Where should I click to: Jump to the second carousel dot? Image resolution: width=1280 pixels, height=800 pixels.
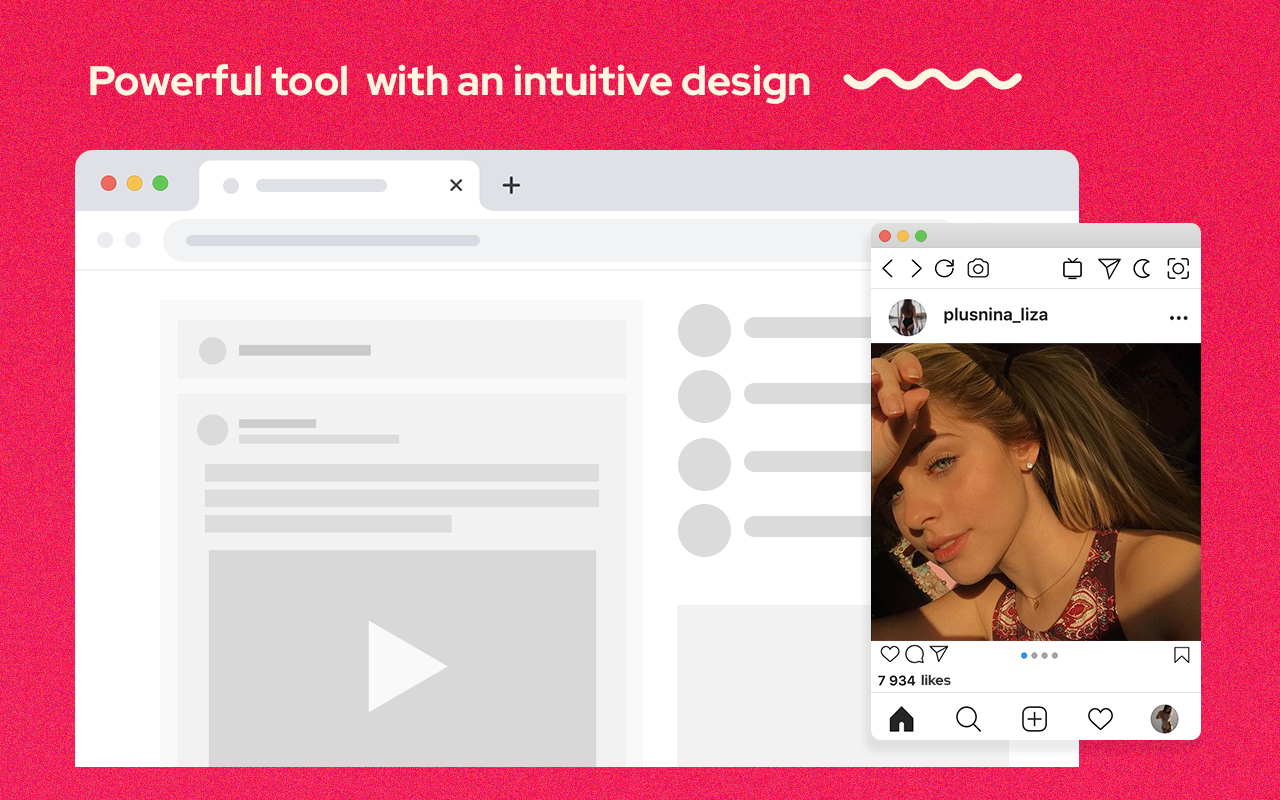[x=1034, y=656]
